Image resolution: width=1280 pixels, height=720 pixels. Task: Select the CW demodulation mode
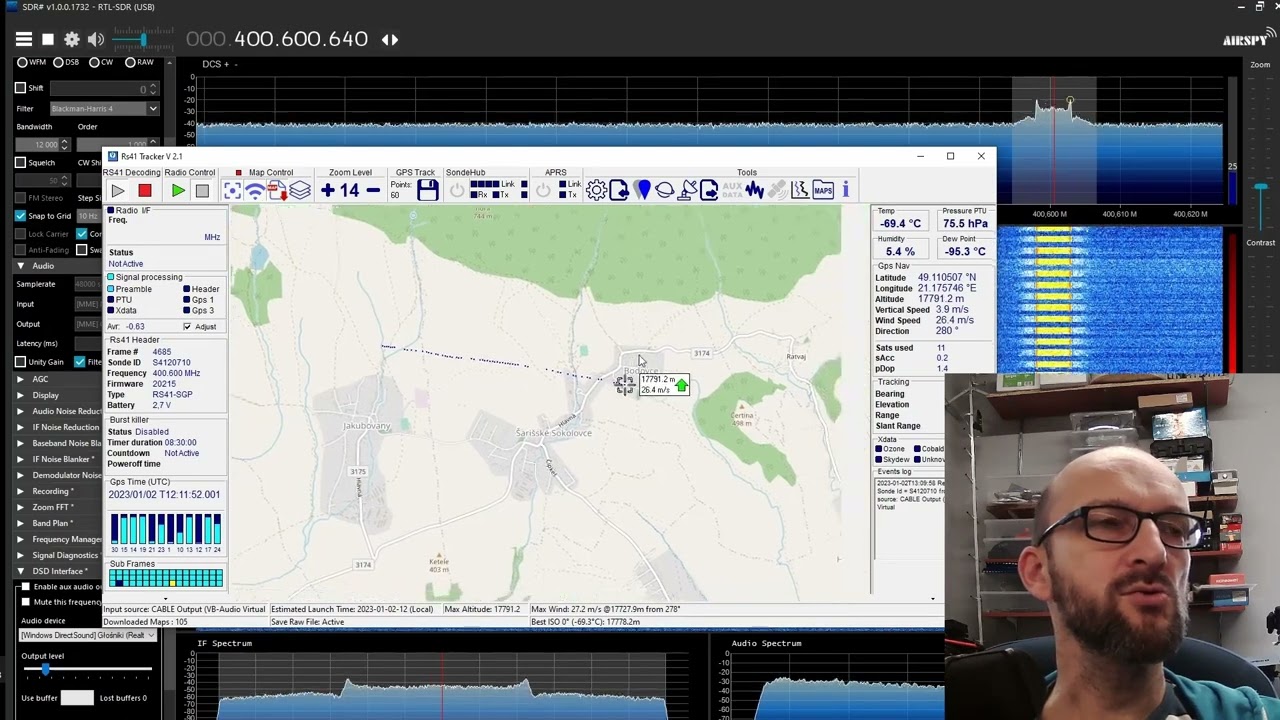click(x=94, y=63)
